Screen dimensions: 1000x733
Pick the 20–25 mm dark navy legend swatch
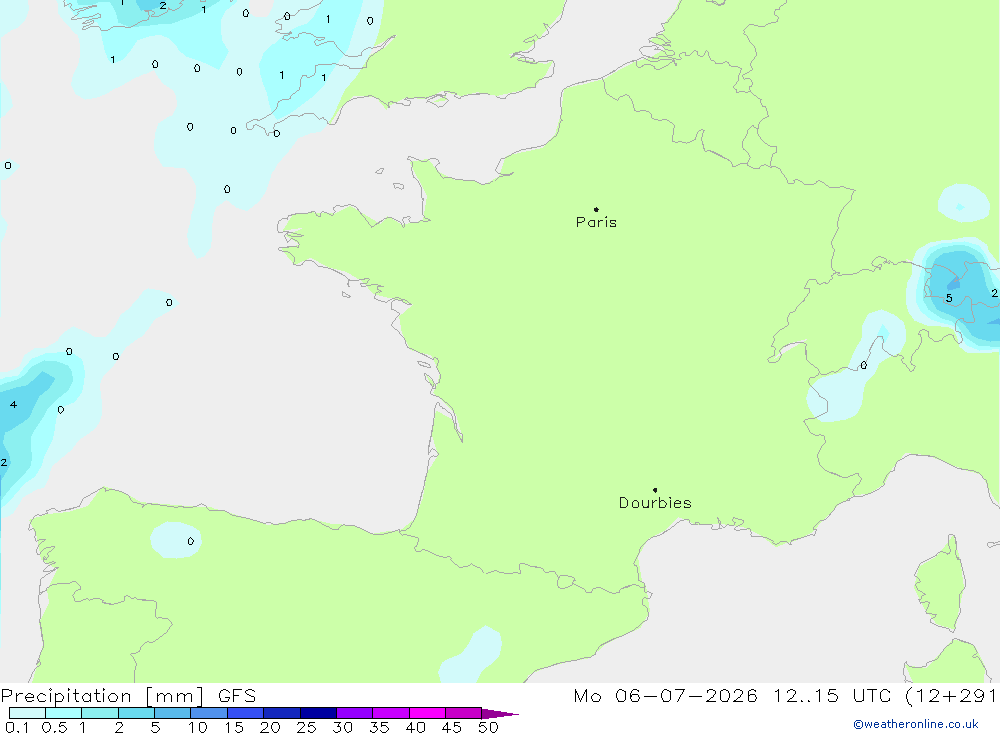point(281,713)
